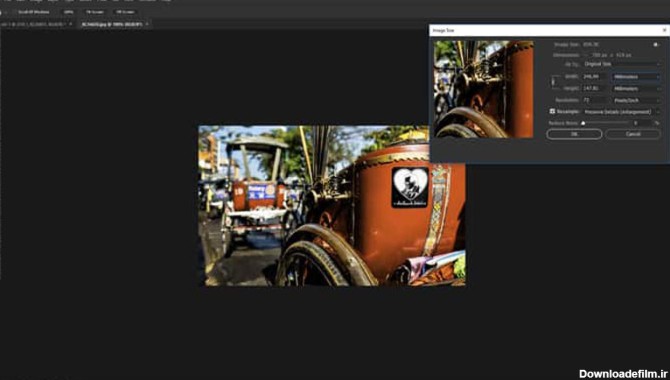Image resolution: width=670 pixels, height=380 pixels.
Task: Close the first inactive document tab
Action: tap(71, 24)
